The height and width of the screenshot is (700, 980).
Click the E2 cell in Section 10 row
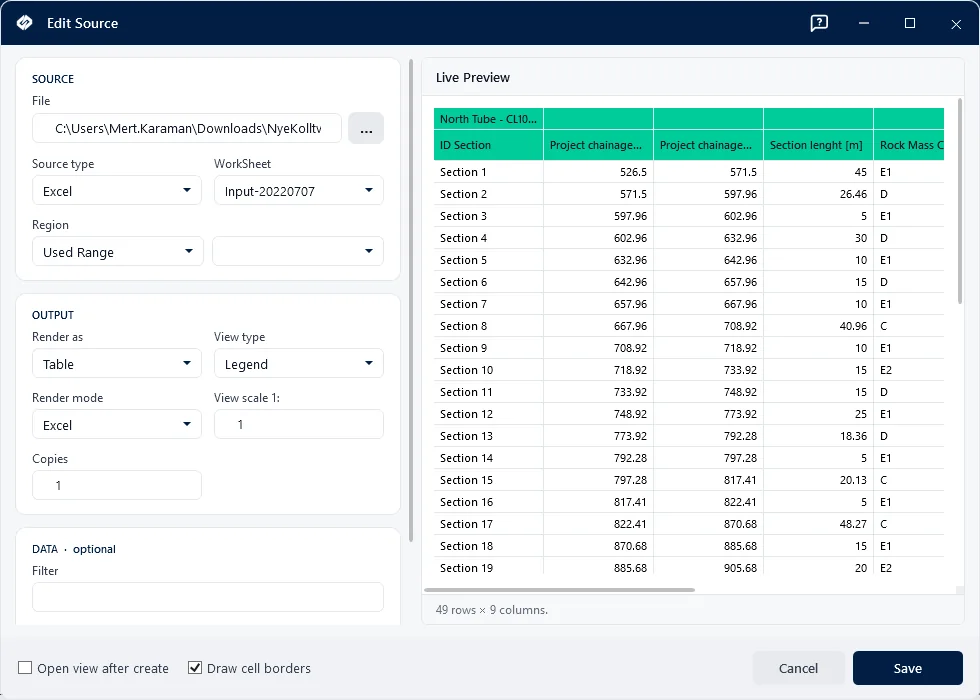point(909,370)
